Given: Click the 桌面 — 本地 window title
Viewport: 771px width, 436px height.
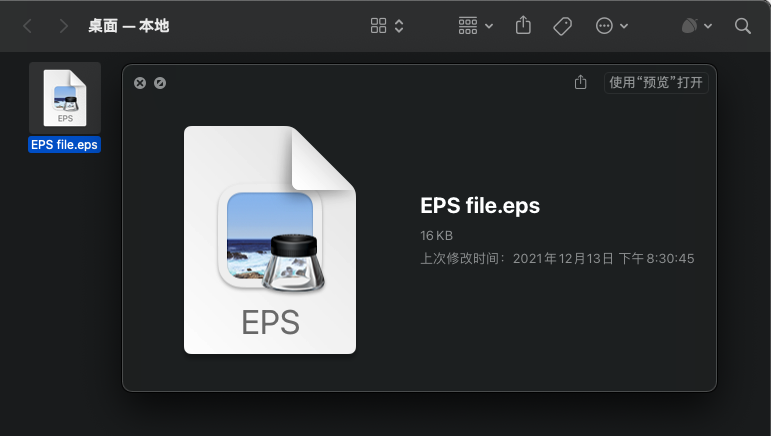Looking at the screenshot, I should coord(128,26).
